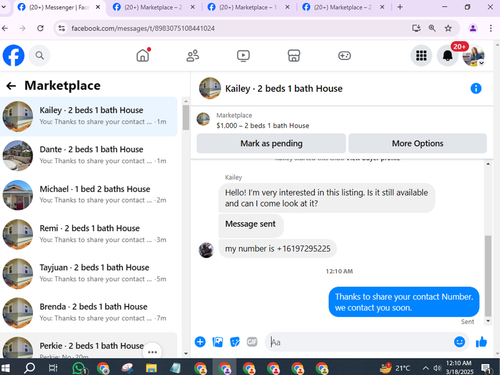Open the Chrome three-dot menu

click(x=491, y=28)
